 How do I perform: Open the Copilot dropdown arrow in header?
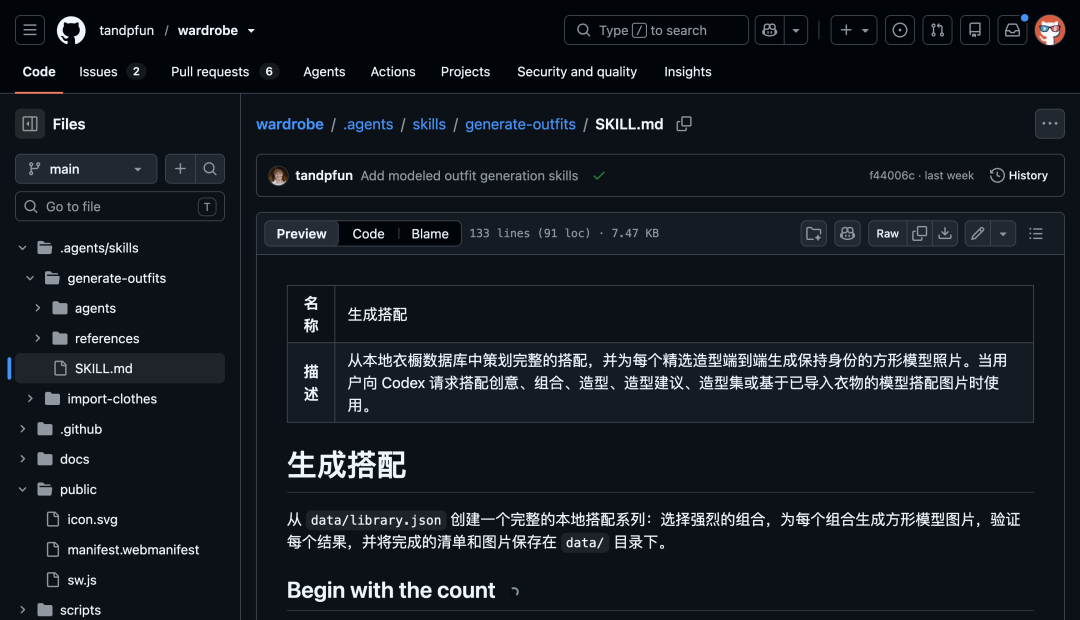click(796, 30)
